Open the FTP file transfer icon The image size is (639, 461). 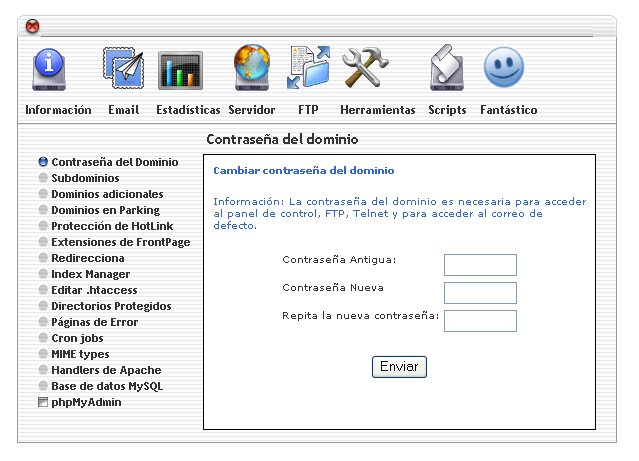click(x=308, y=67)
